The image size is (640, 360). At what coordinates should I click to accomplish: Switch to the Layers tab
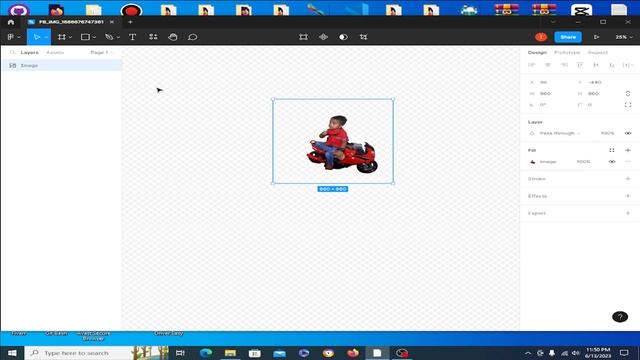pos(29,52)
